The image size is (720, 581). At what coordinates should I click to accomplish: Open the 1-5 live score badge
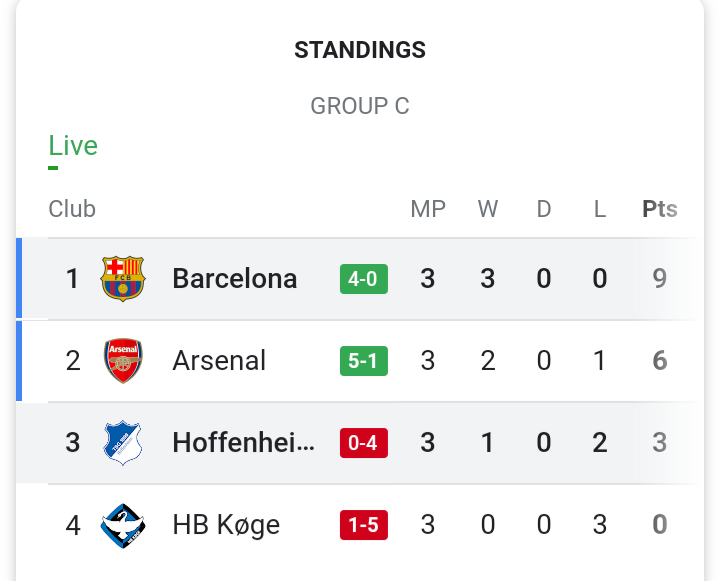coord(364,525)
